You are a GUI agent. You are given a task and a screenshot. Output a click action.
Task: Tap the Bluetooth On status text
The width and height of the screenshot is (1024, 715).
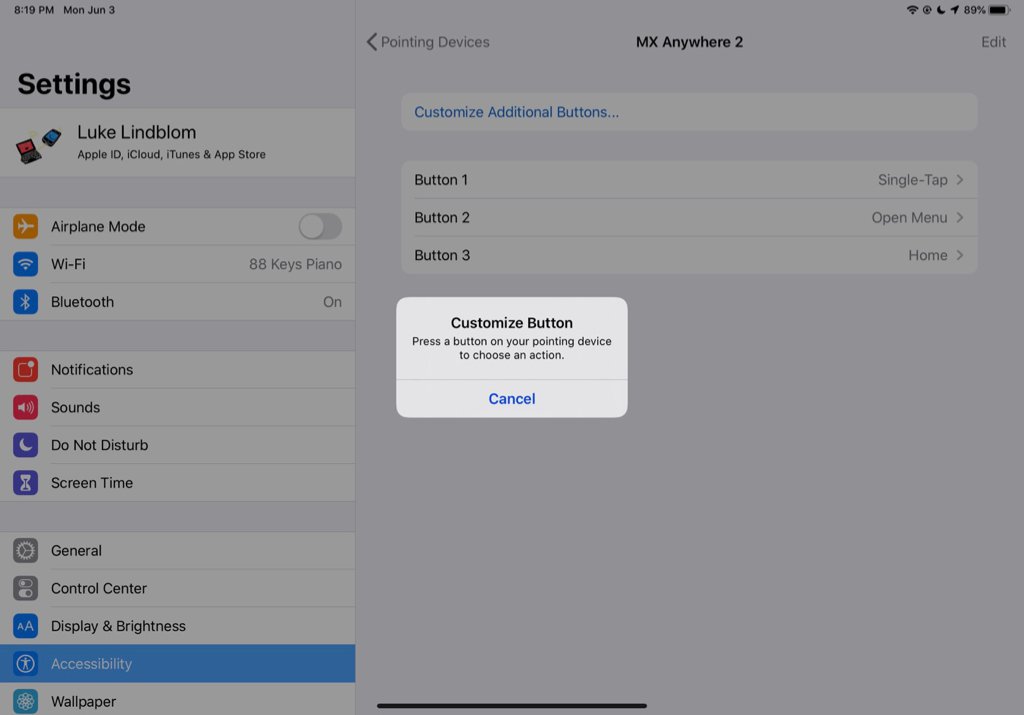(x=332, y=302)
